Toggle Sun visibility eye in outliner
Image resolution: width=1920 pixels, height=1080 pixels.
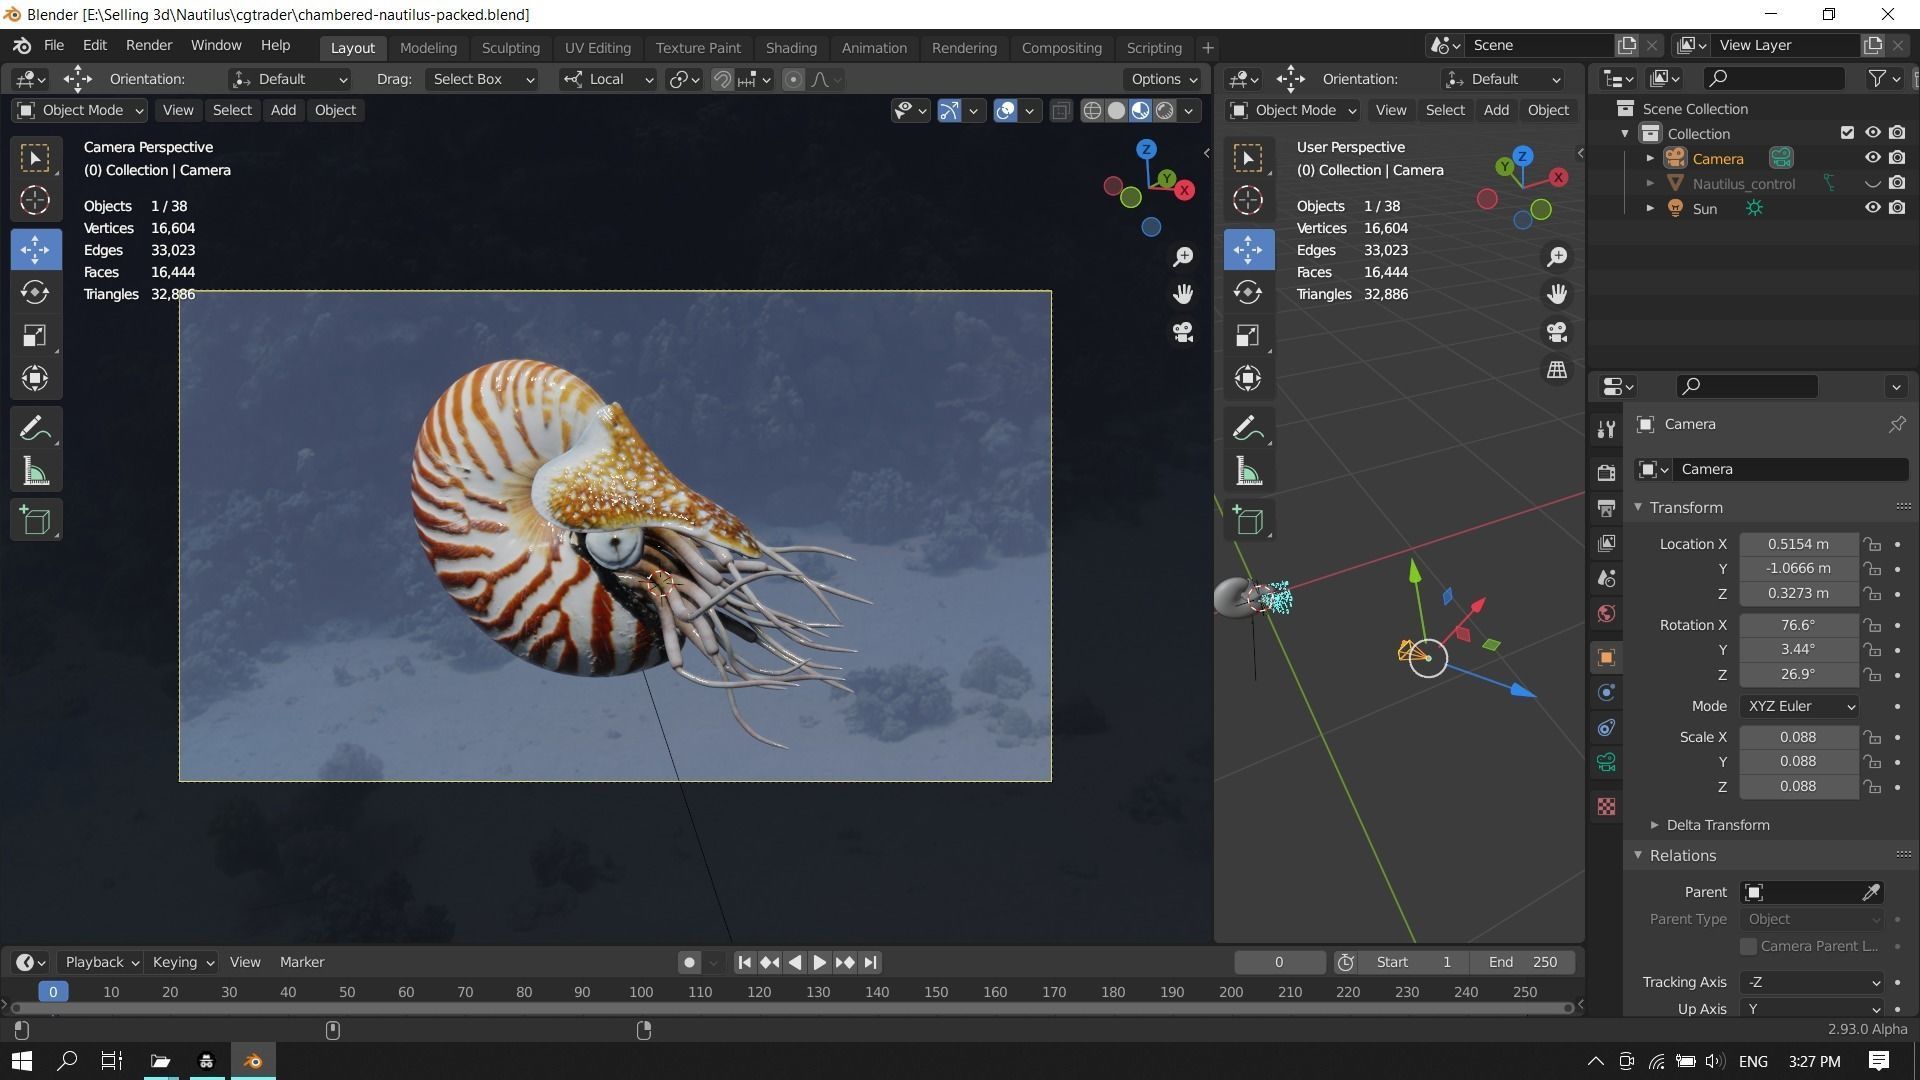[1872, 208]
